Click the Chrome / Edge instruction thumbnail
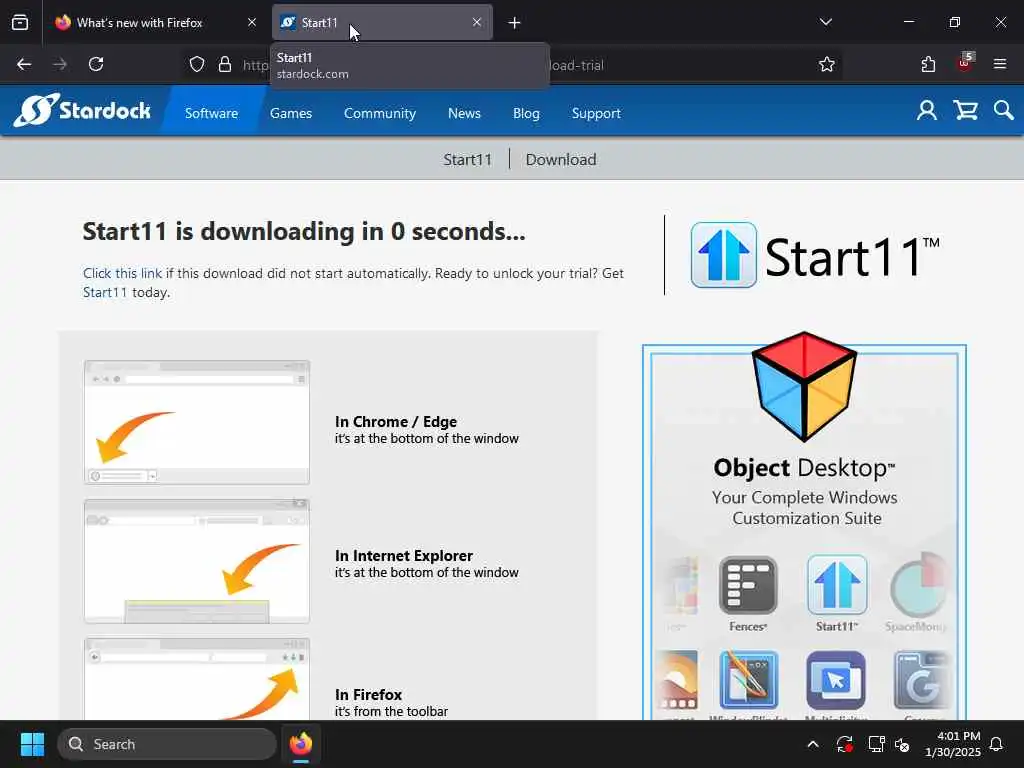The width and height of the screenshot is (1024, 768). click(x=197, y=422)
